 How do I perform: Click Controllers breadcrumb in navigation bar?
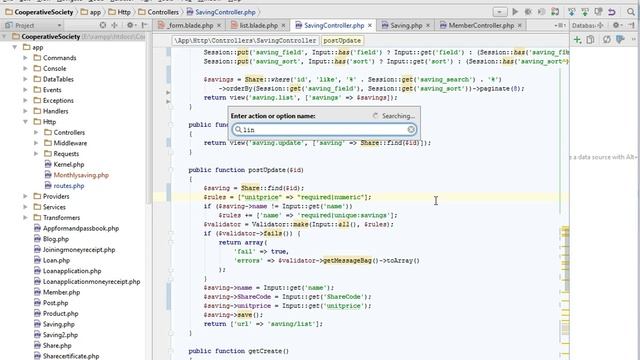coord(159,12)
